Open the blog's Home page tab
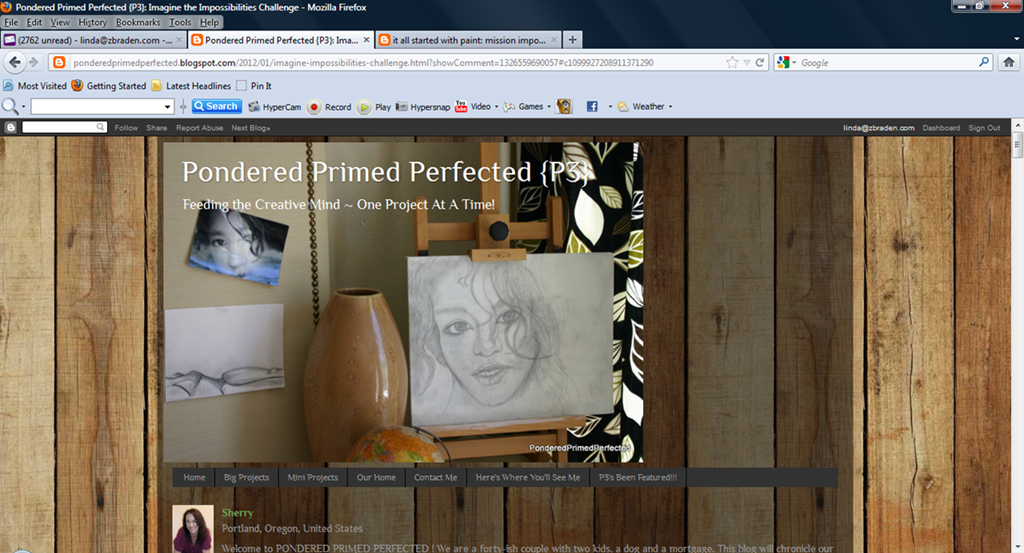This screenshot has height=553, width=1024. 194,477
